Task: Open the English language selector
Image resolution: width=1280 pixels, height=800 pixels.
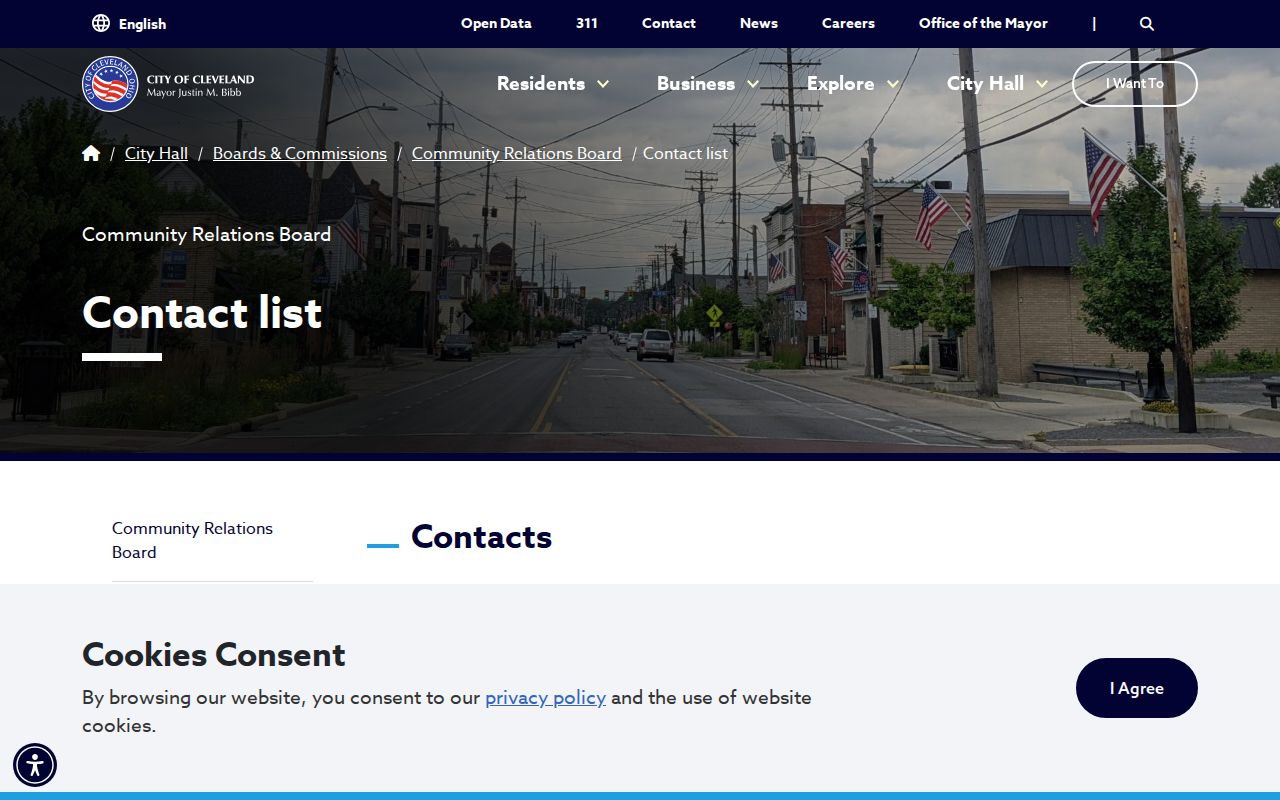Action: pyautogui.click(x=129, y=23)
